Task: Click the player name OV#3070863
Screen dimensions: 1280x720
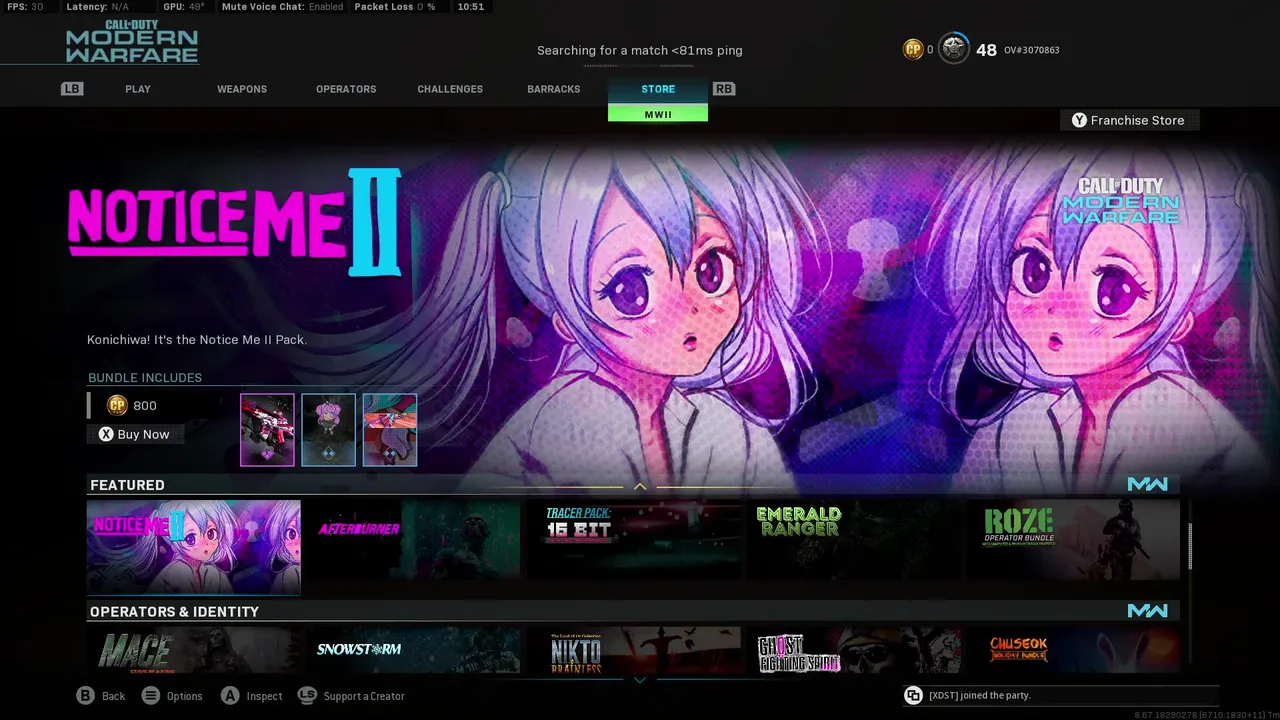Action: 1031,50
